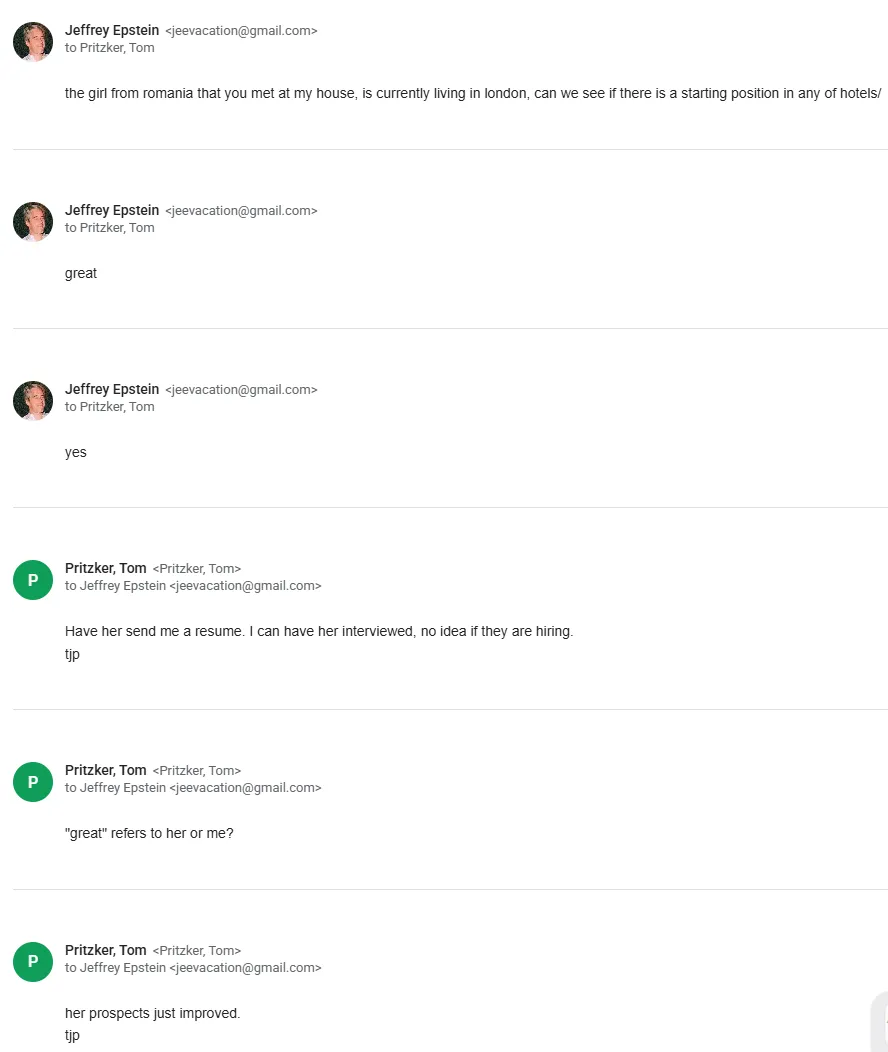
Task: Click the green P avatar on the resume message
Action: point(33,580)
